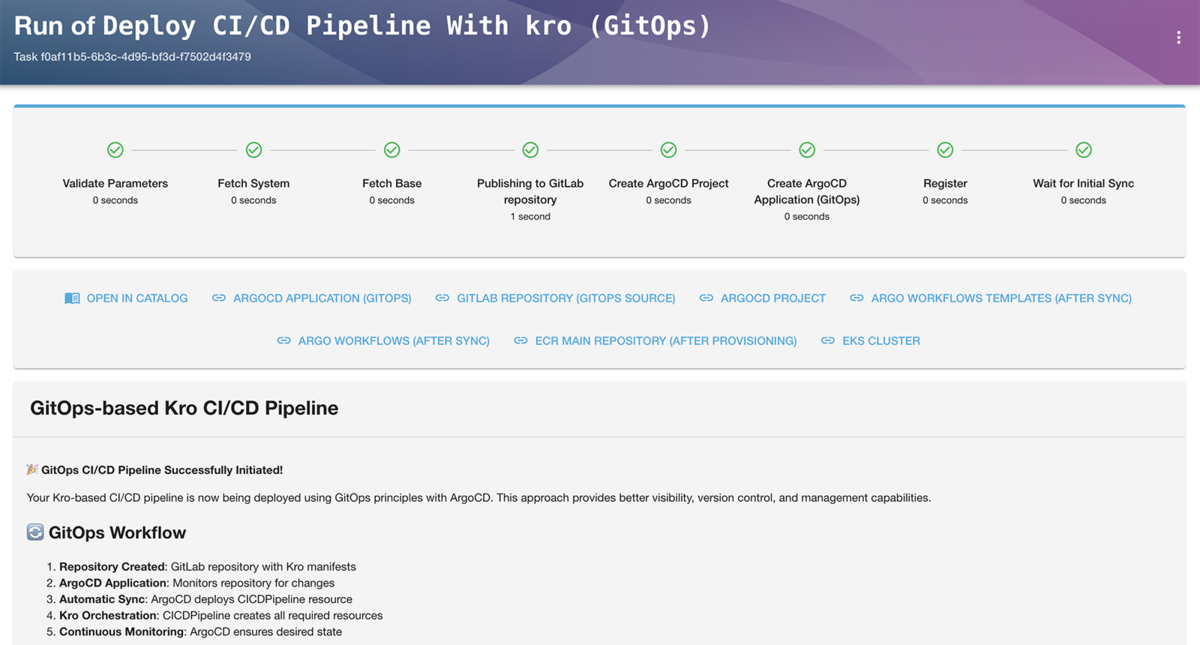Viewport: 1200px width, 645px height.
Task: Open Argo Workflows Templates (After Sync)
Action: (1001, 298)
